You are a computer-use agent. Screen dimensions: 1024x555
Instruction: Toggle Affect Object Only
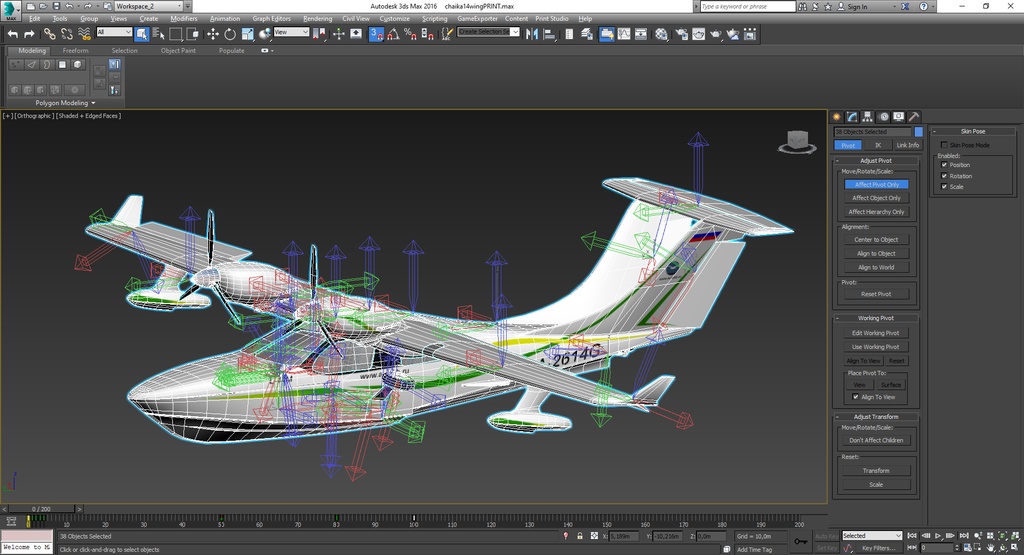point(876,198)
